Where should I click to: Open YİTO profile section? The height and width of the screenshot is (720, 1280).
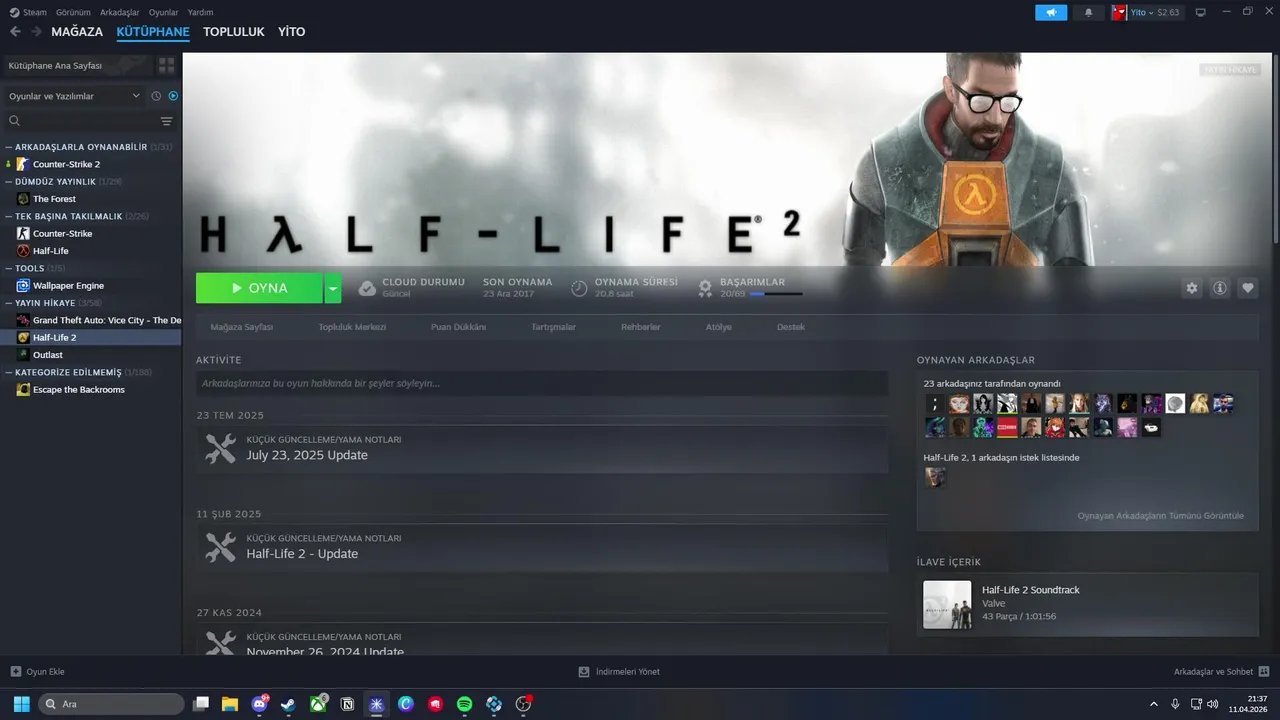[x=292, y=32]
